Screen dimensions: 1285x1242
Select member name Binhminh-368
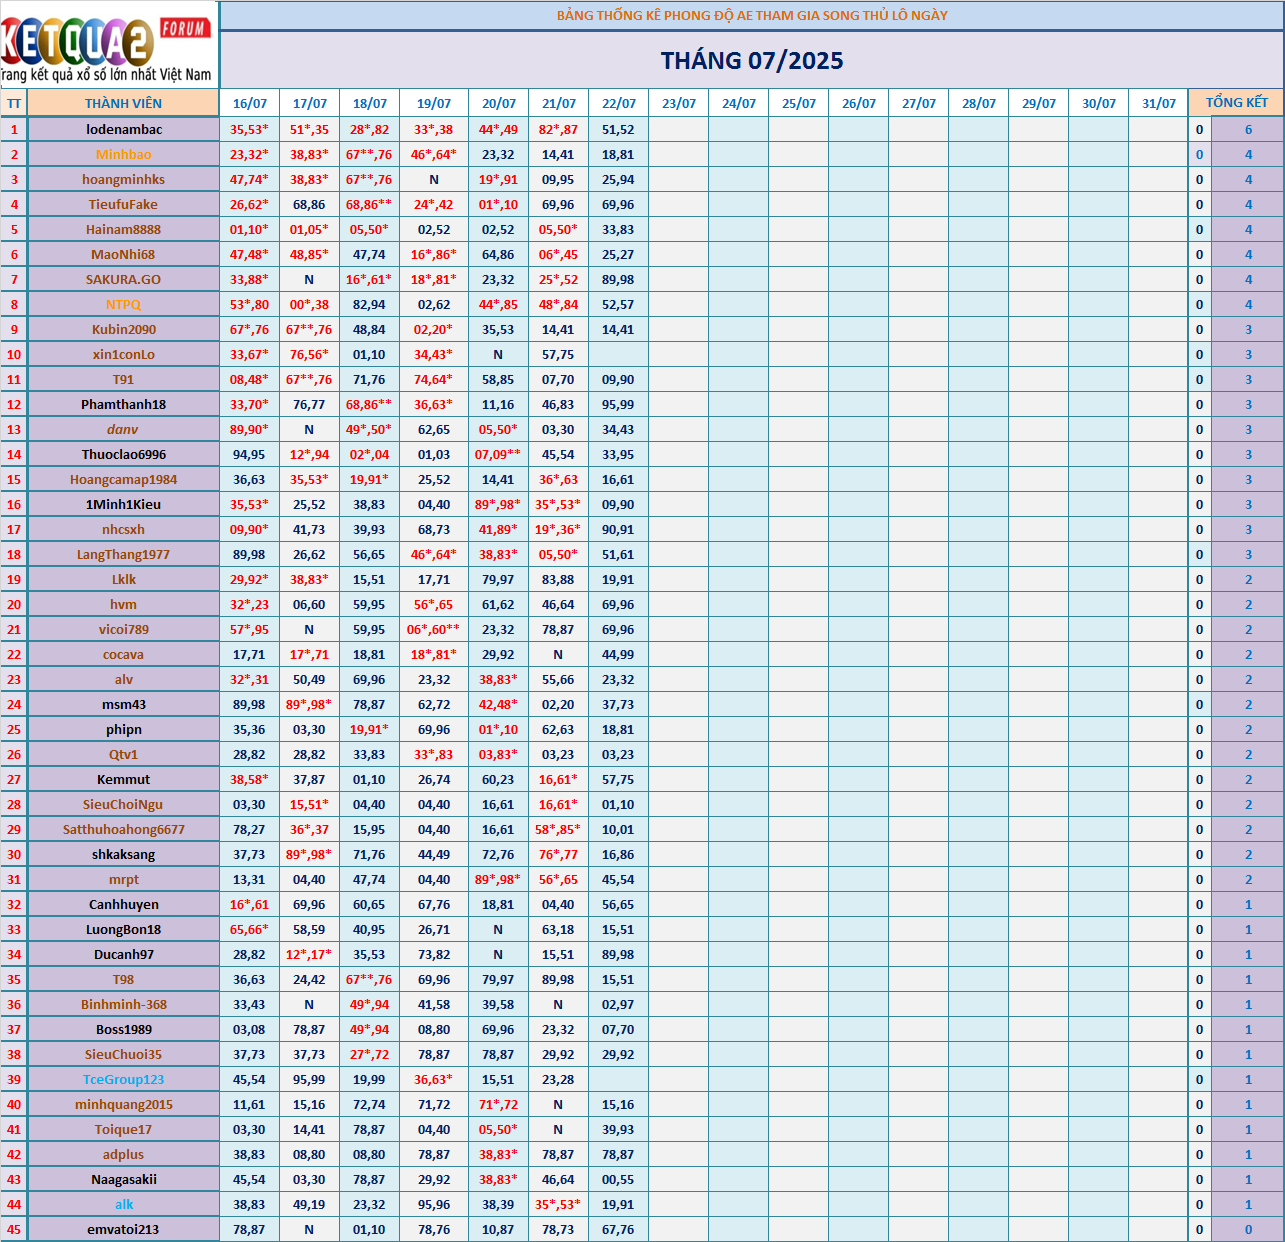coord(124,1004)
